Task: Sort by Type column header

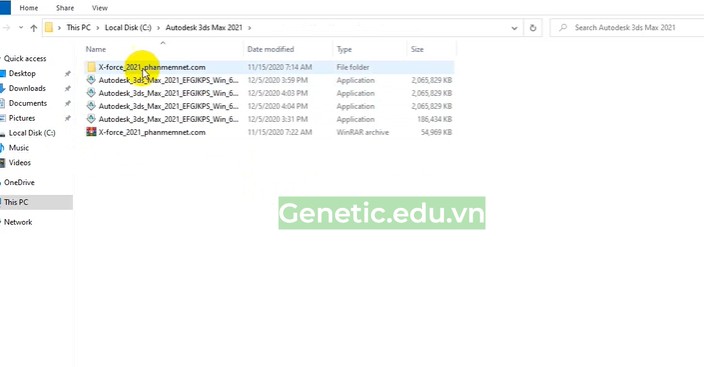Action: coord(344,49)
